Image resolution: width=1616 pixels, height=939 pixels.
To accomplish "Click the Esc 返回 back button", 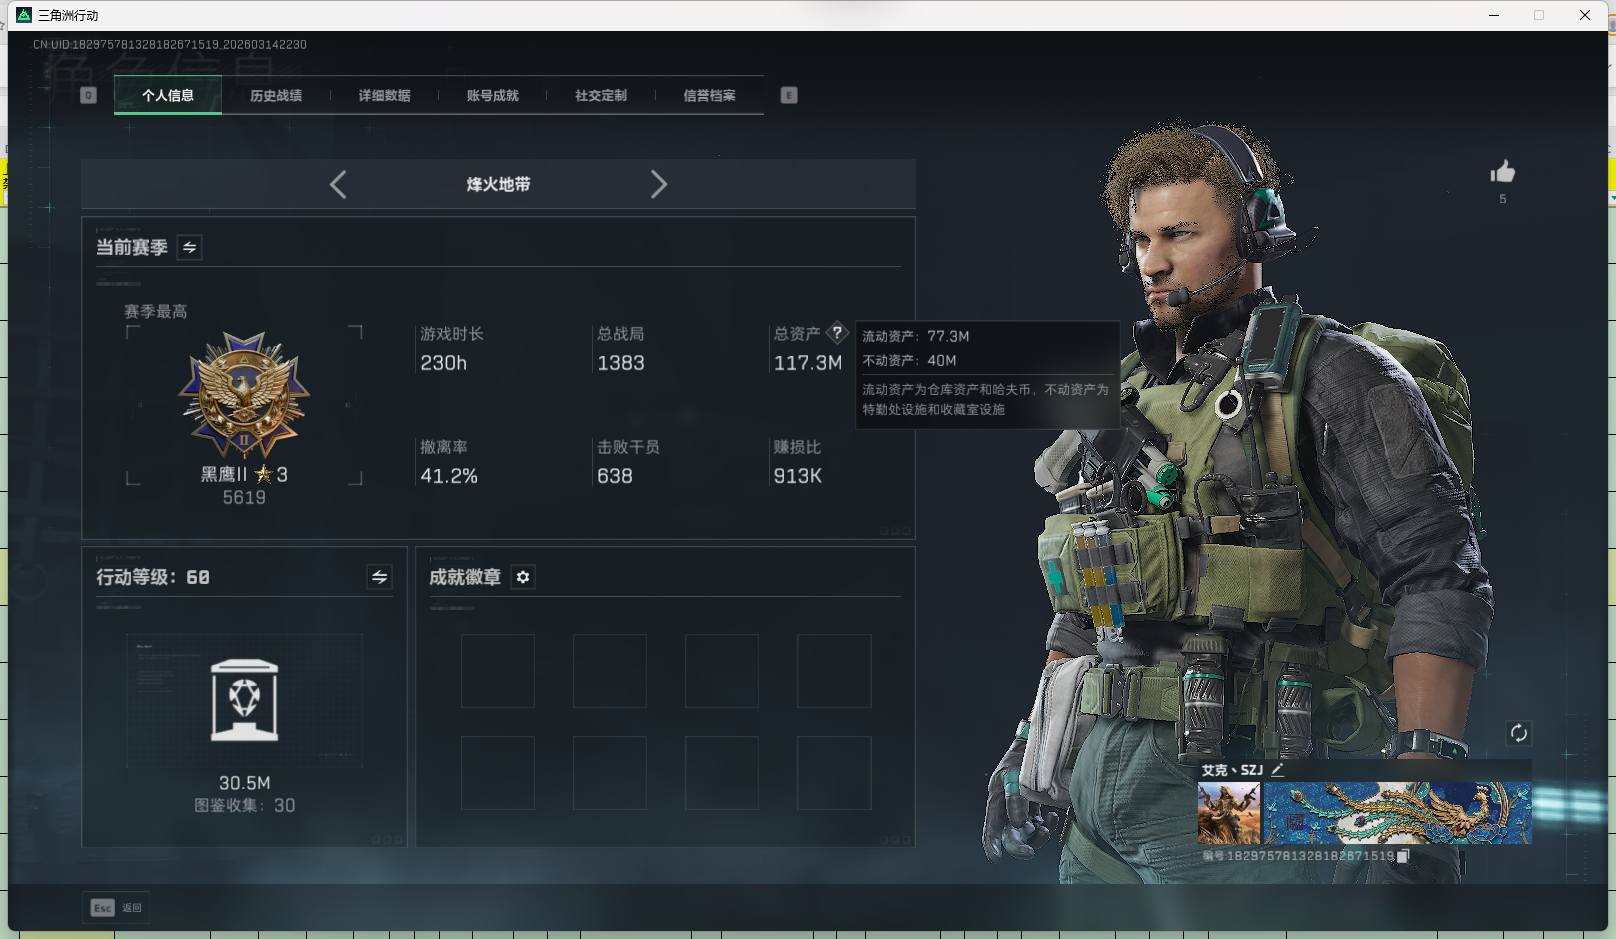I will [116, 907].
